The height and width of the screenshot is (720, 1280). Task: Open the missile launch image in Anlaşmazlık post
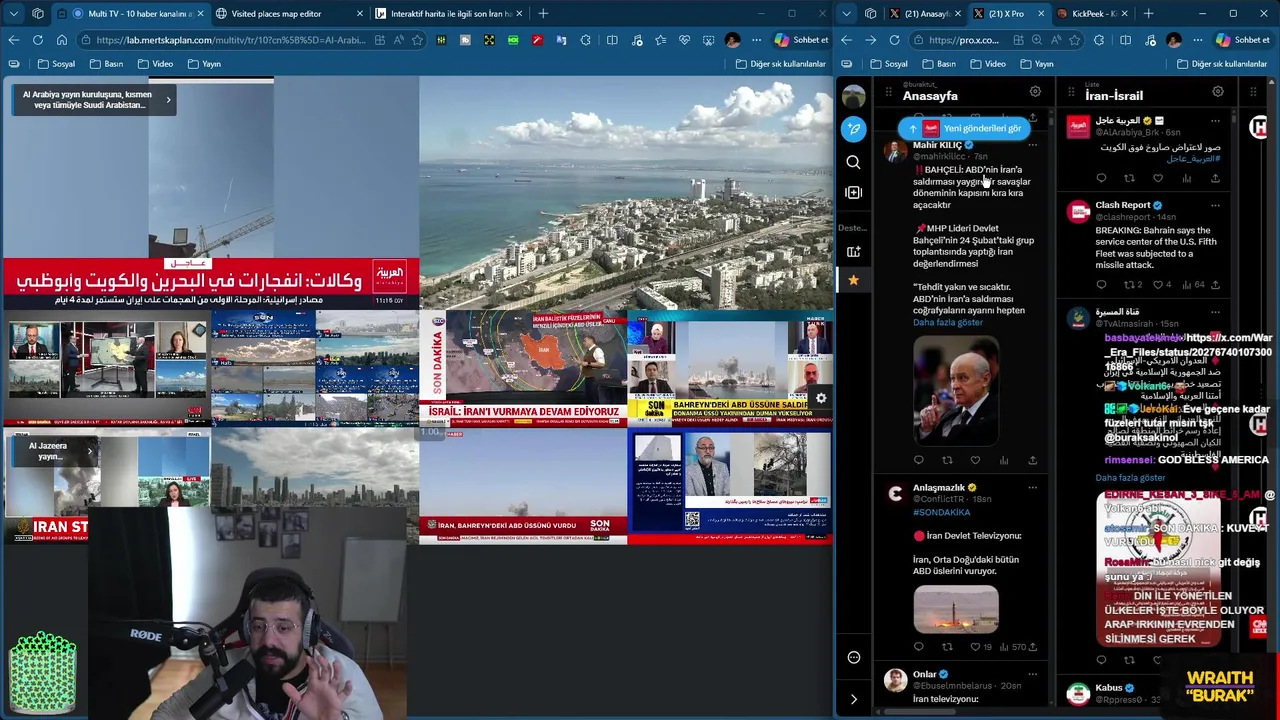tap(955, 610)
